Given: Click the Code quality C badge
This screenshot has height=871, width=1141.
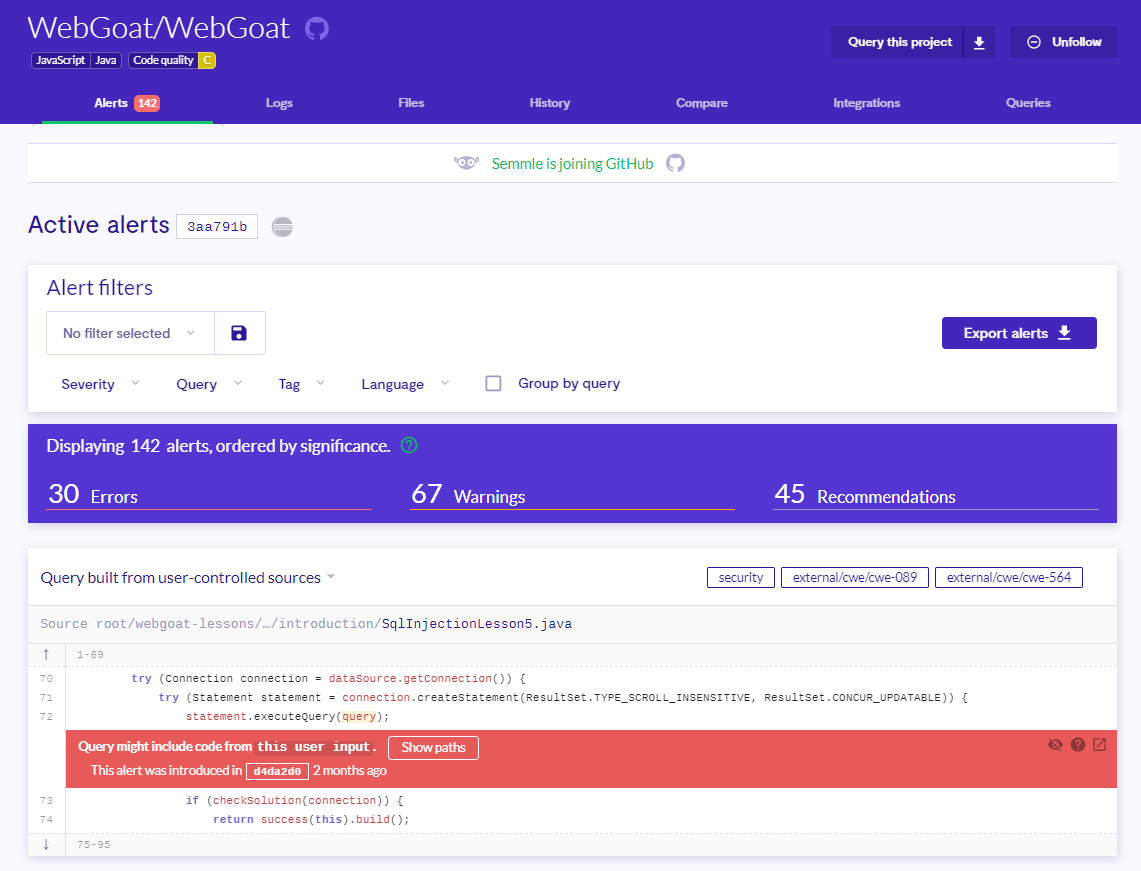Looking at the screenshot, I should [172, 60].
